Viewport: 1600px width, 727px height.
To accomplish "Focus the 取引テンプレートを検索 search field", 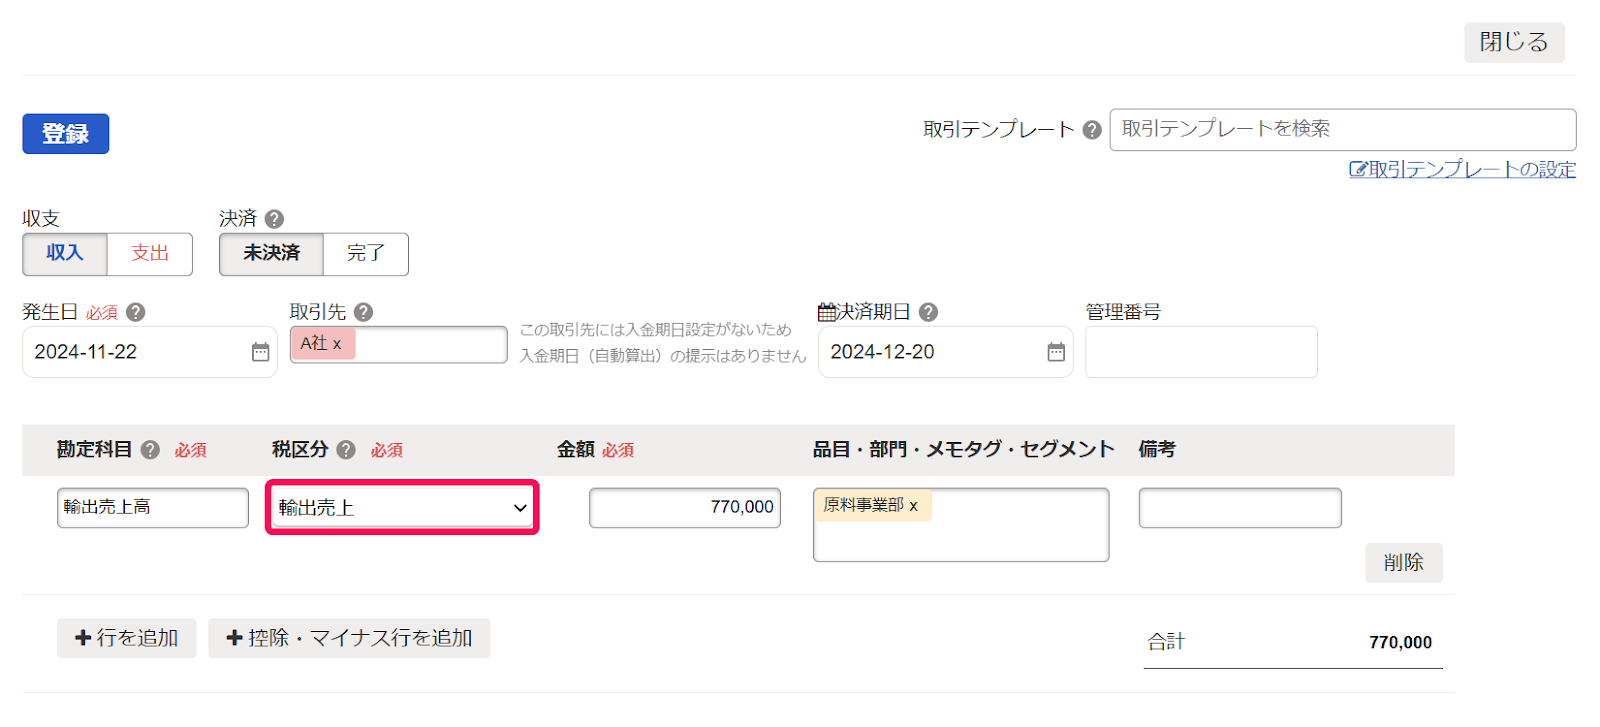I will (1343, 130).
